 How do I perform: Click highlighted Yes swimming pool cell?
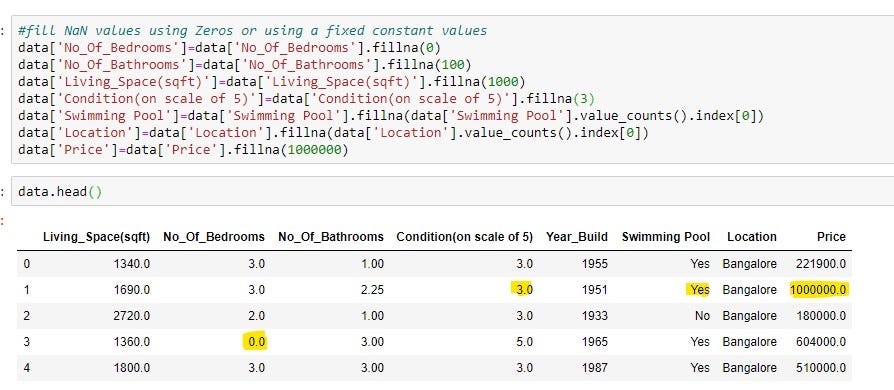pos(698,290)
